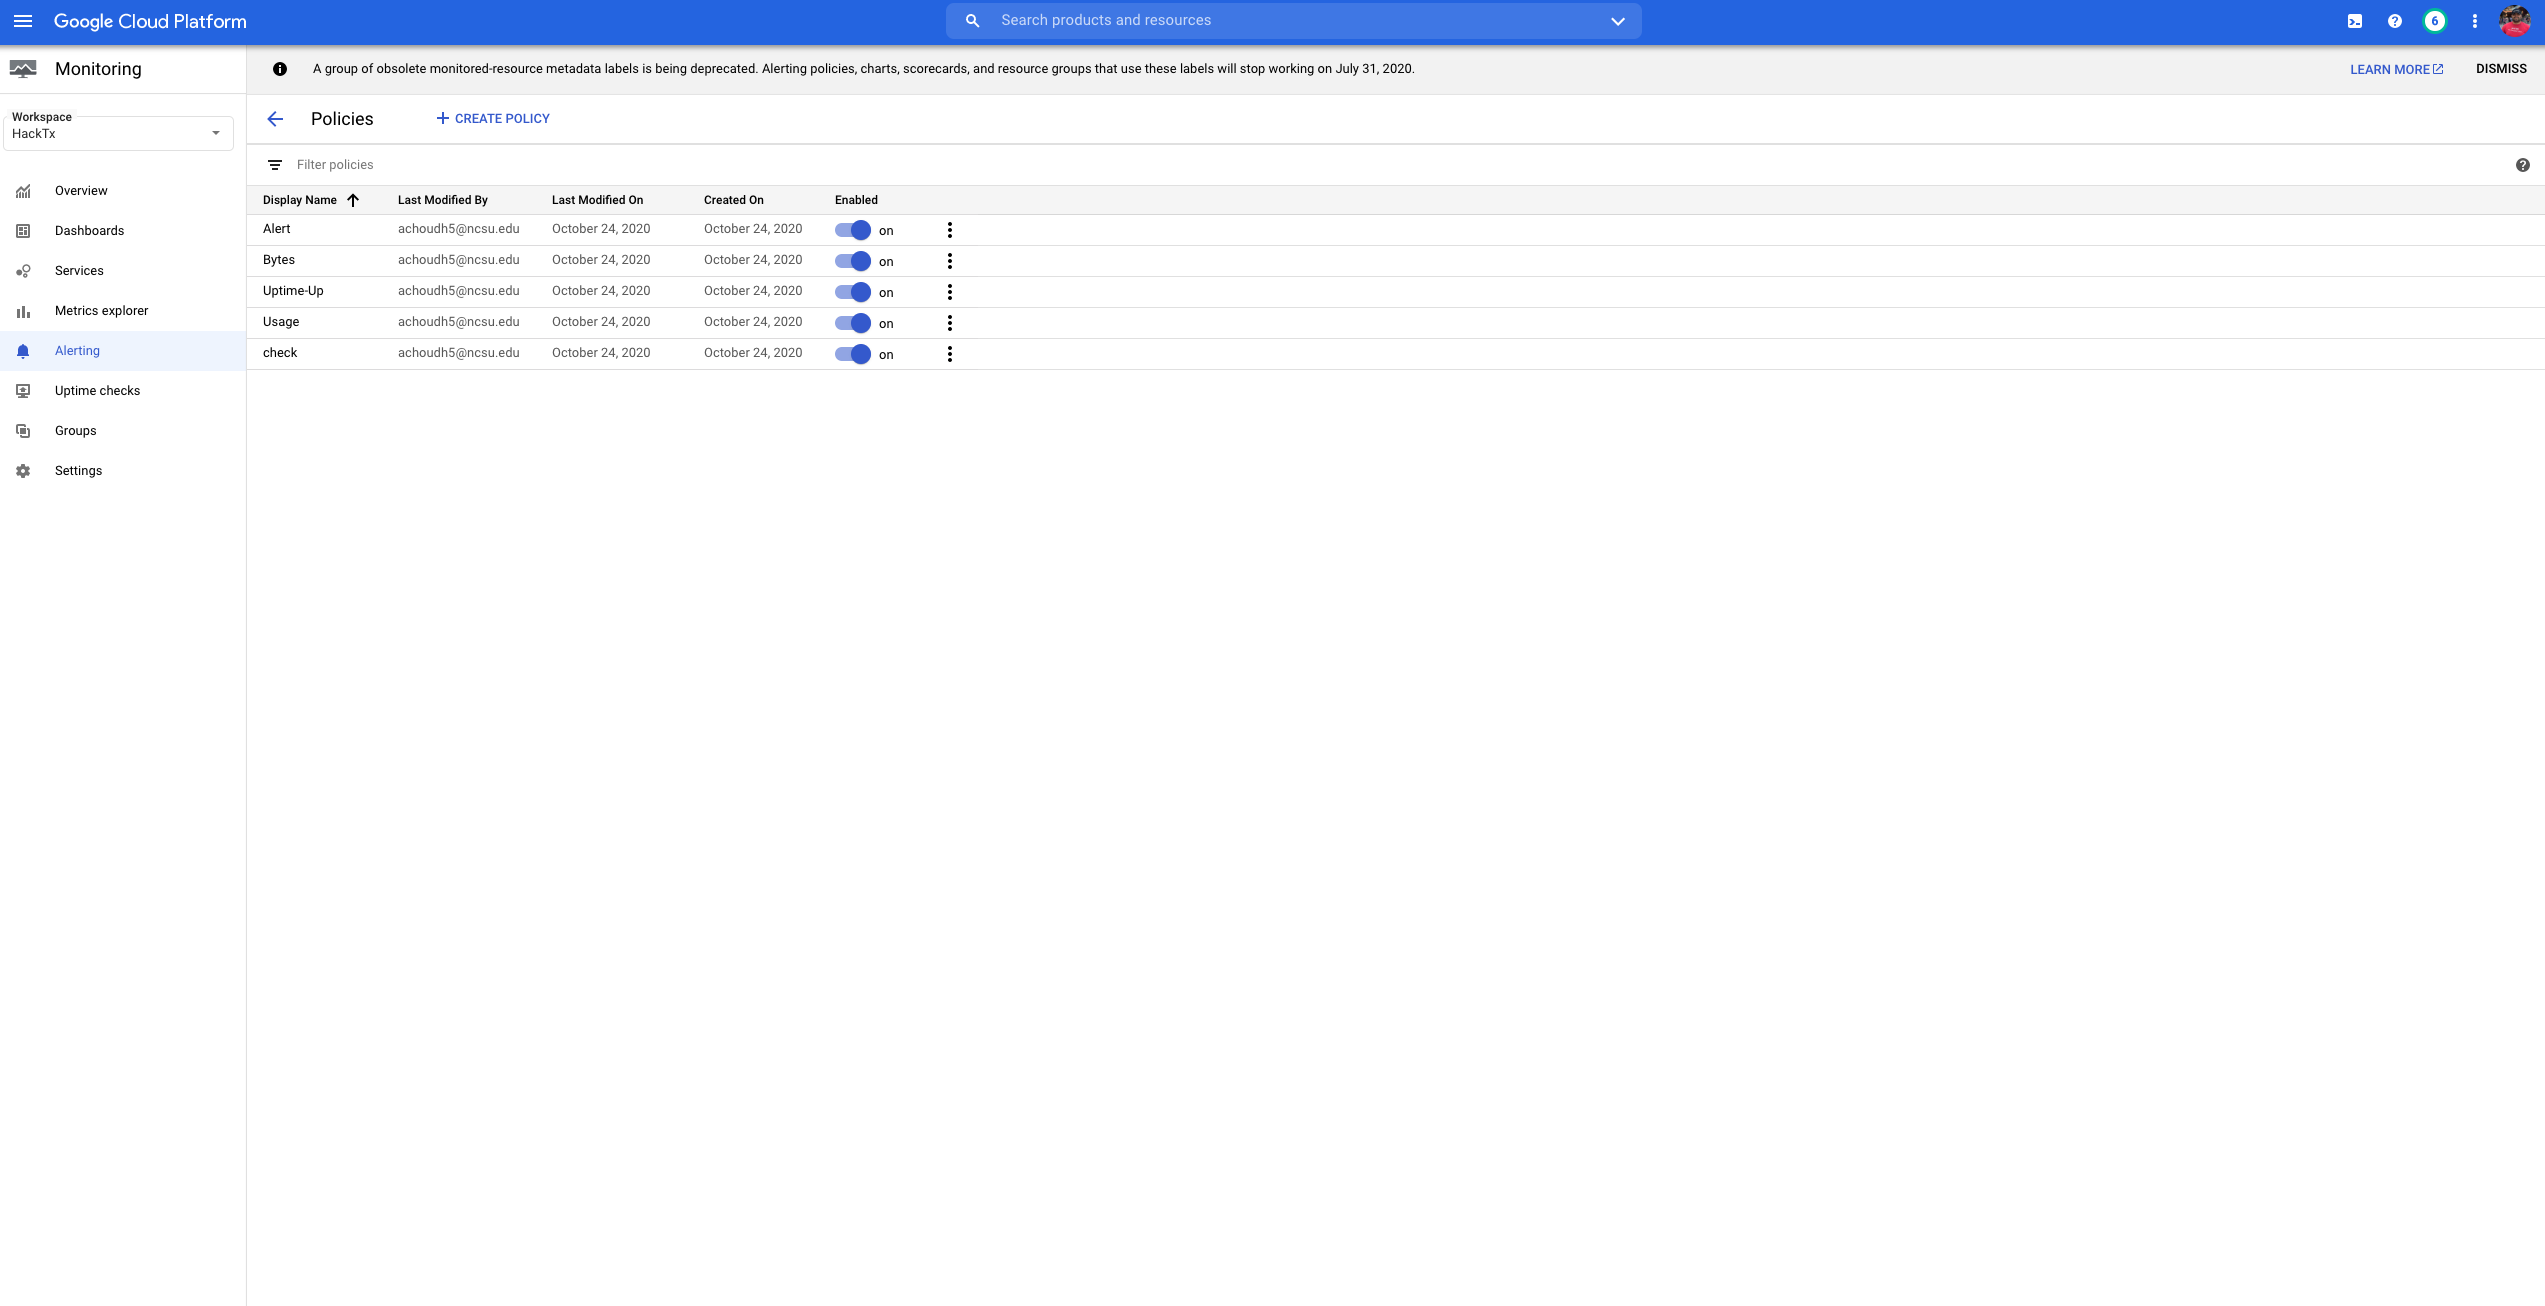2545x1306 pixels.
Task: Go to Uptime checks in sidebar
Action: (97, 391)
